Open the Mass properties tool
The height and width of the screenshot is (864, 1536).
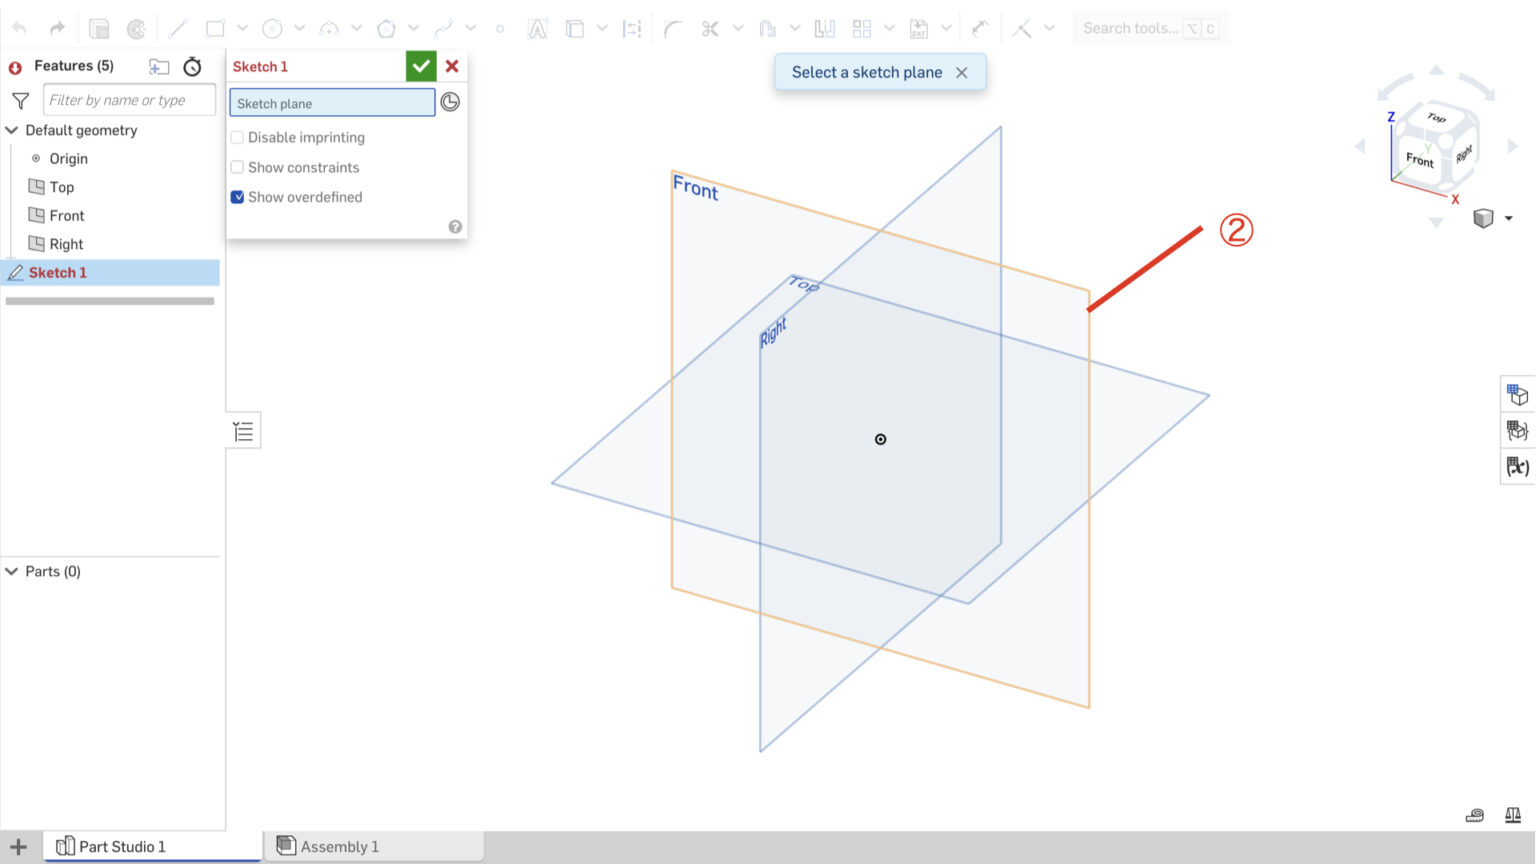coord(1514,815)
